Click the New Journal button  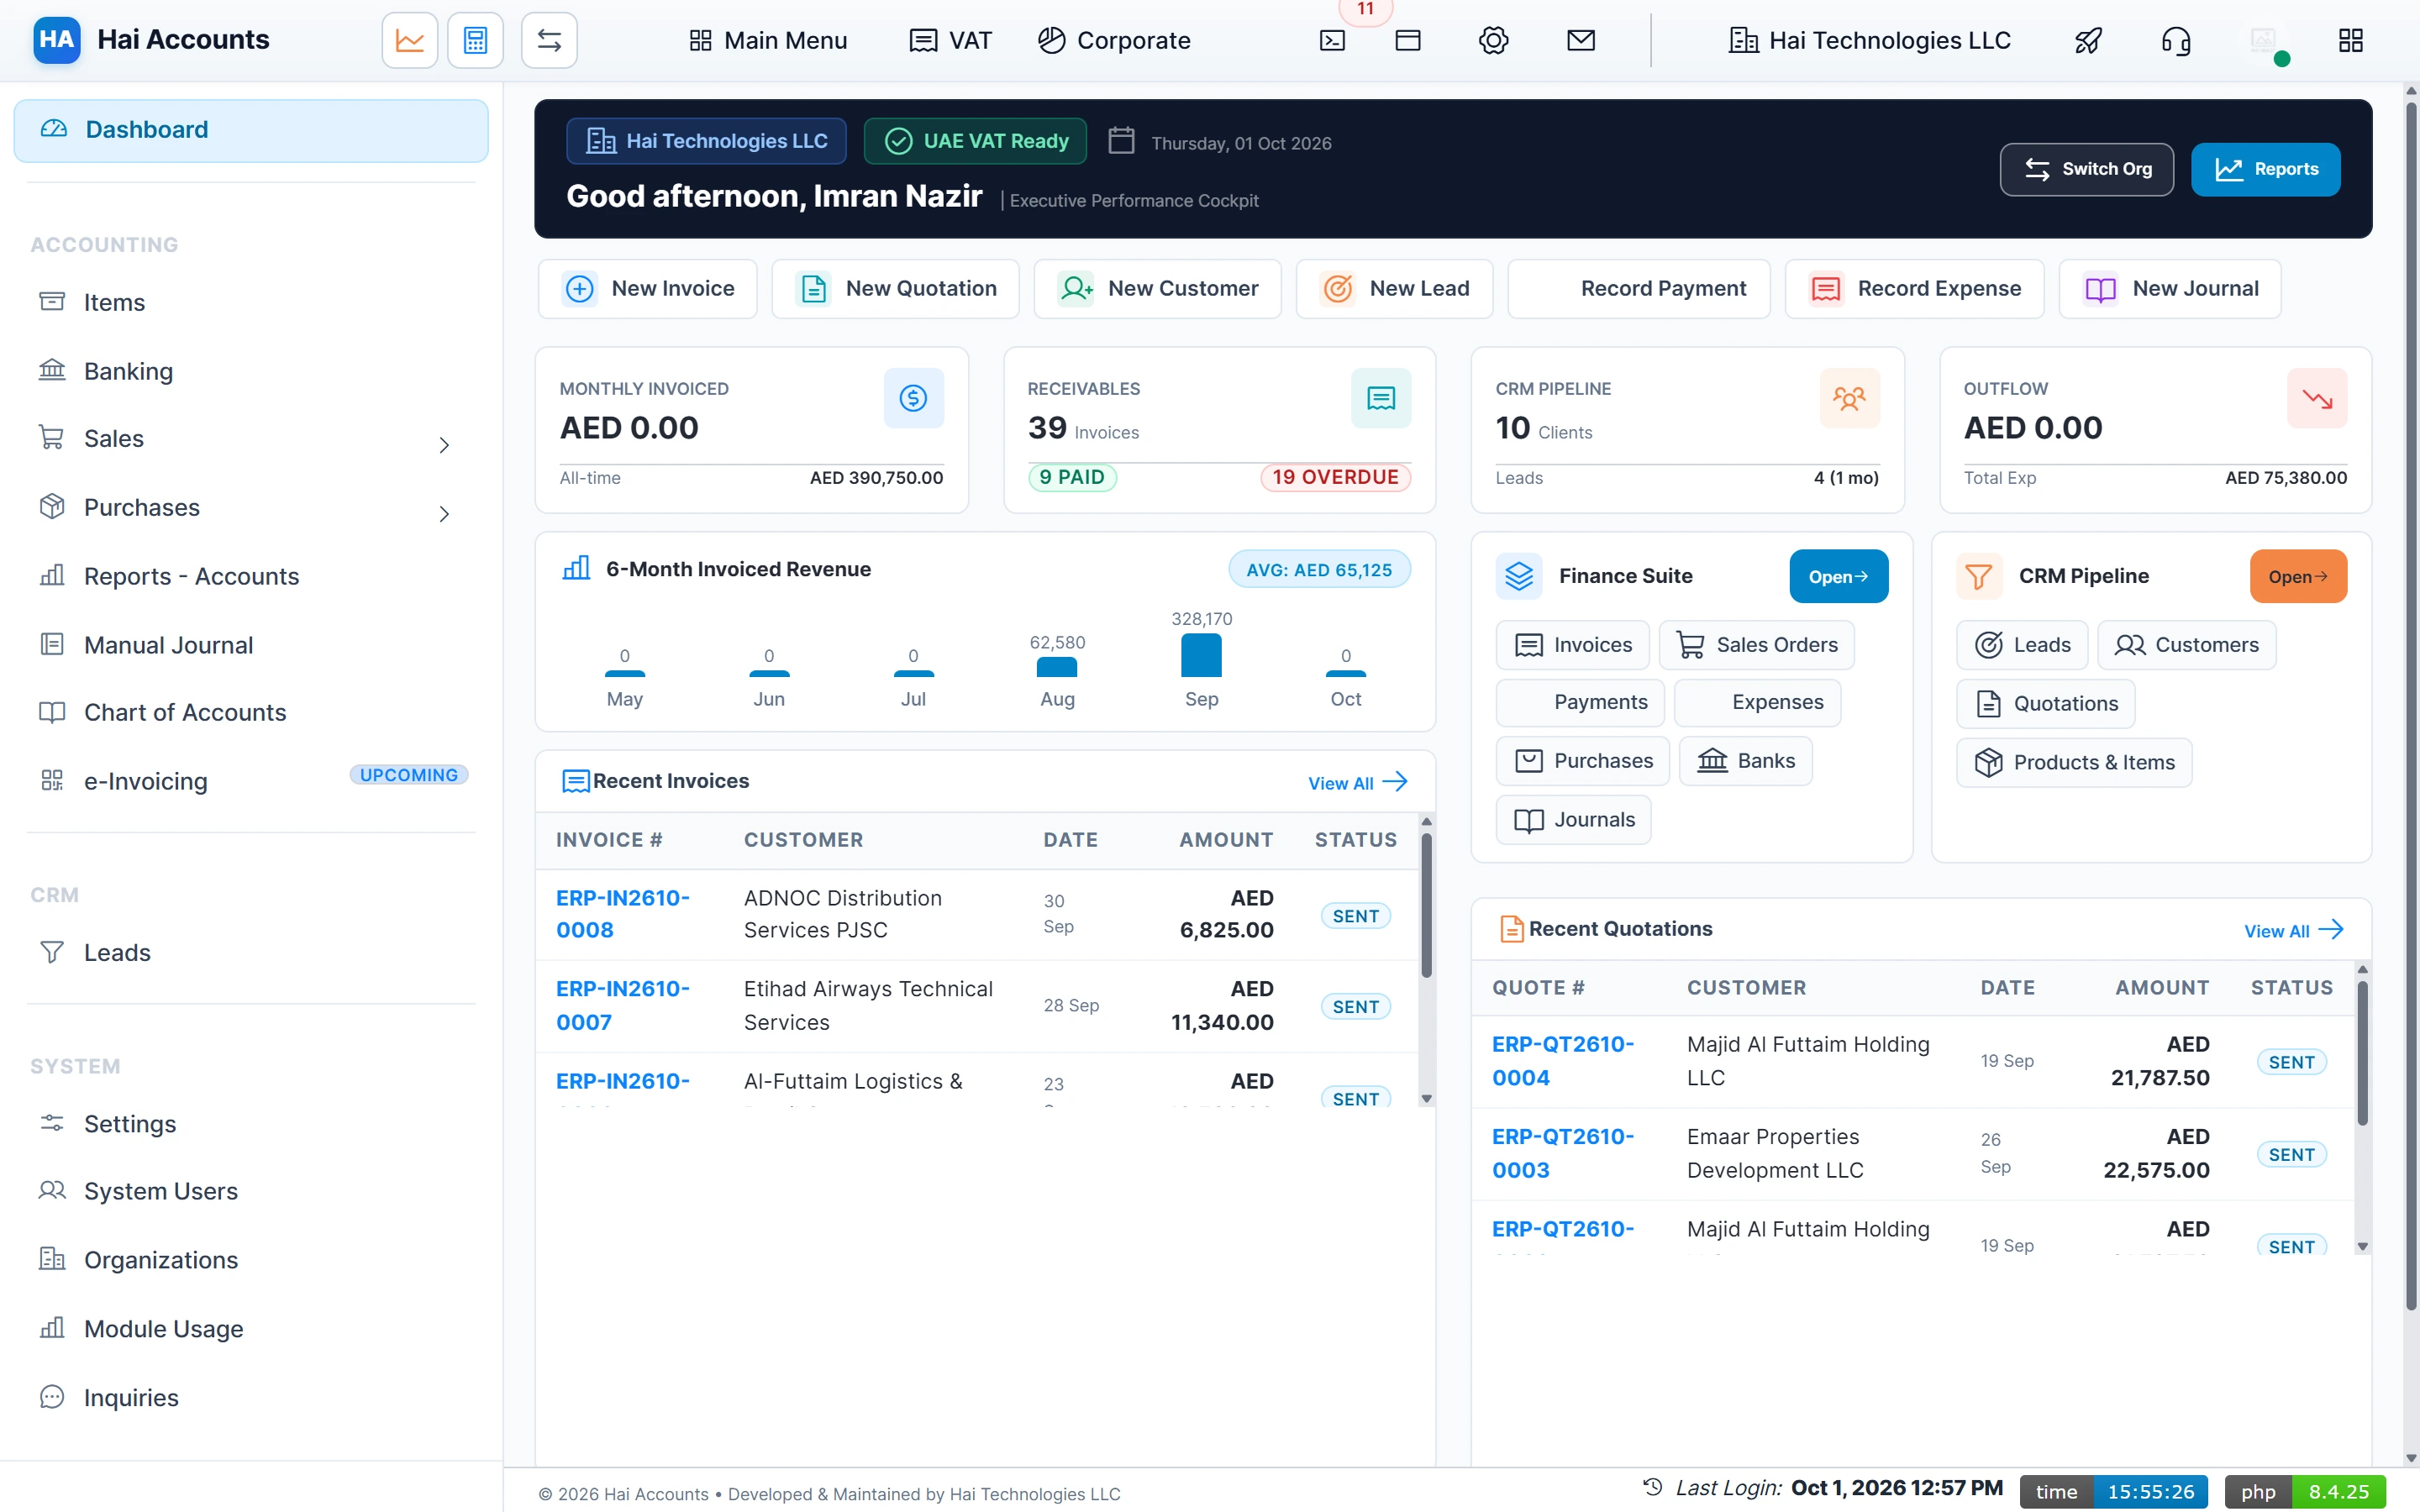click(2170, 289)
